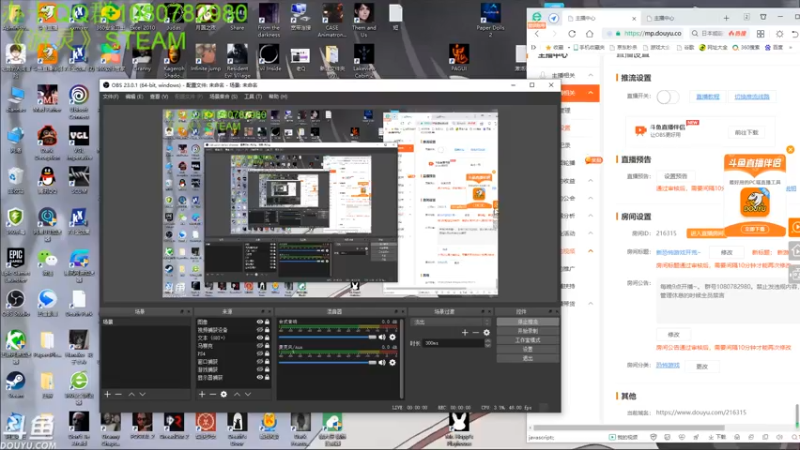Open 麦克风/Aux gear settings in OBS mixer
The height and width of the screenshot is (450, 800).
pos(392,362)
